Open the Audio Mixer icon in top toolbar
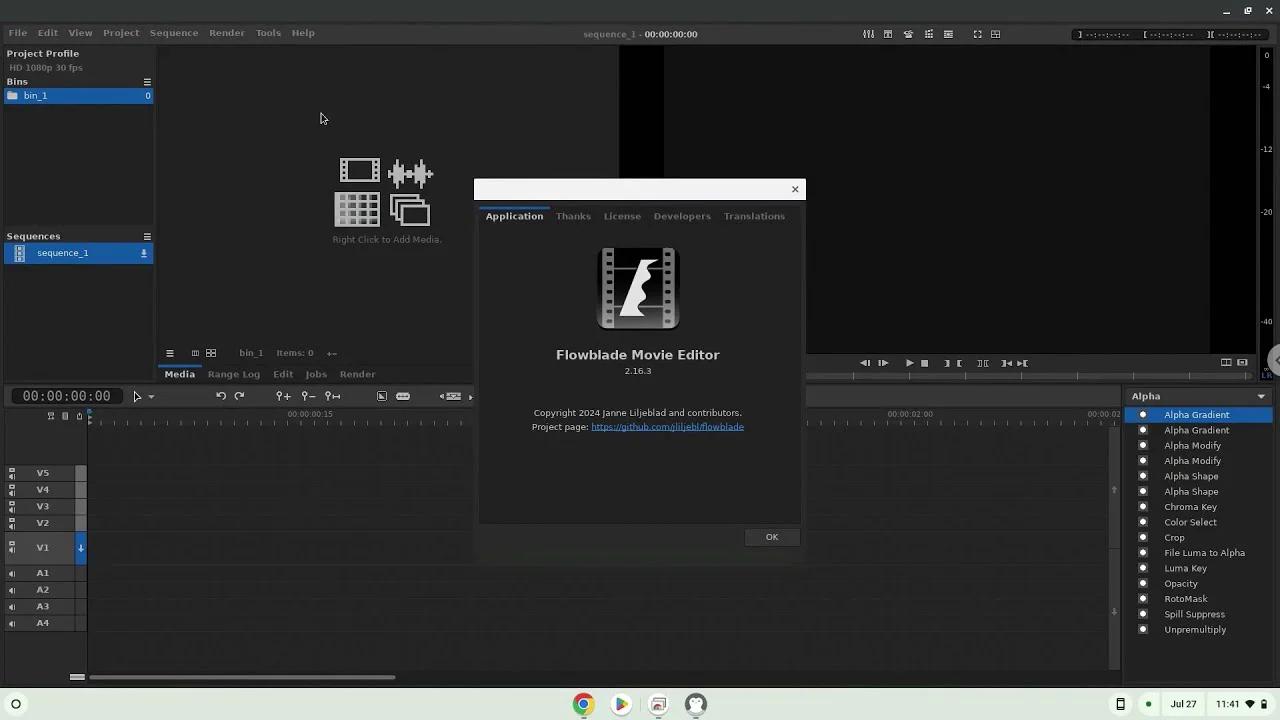This screenshot has height=720, width=1280. click(868, 33)
